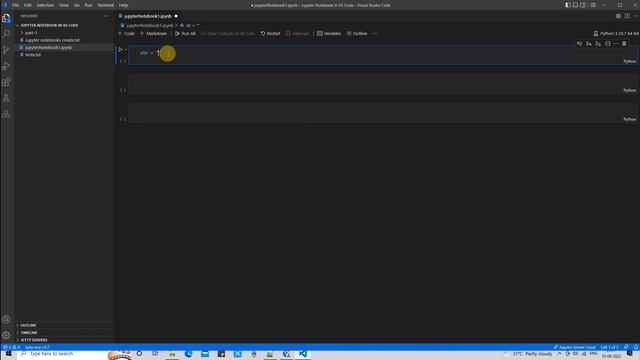The image size is (640, 360).
Task: Open the Source Control view
Action: click(6, 50)
